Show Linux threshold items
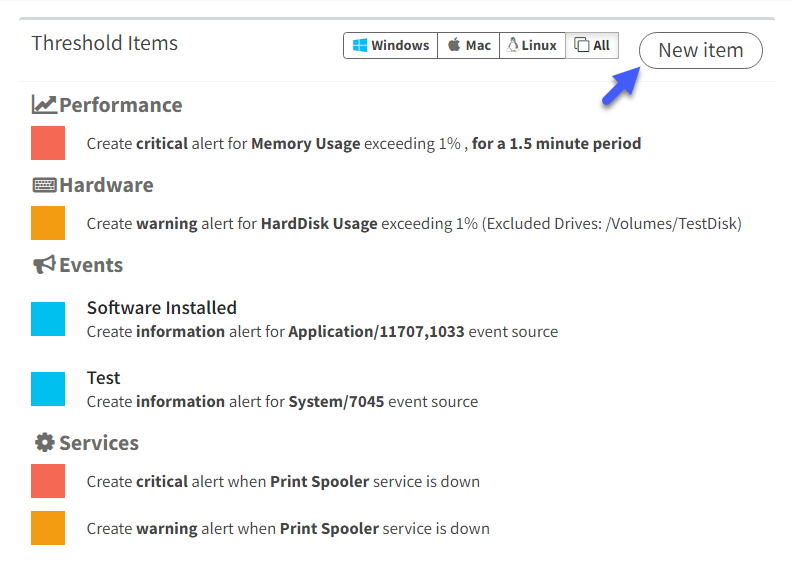Viewport: 792px width, 572px height. [x=532, y=45]
